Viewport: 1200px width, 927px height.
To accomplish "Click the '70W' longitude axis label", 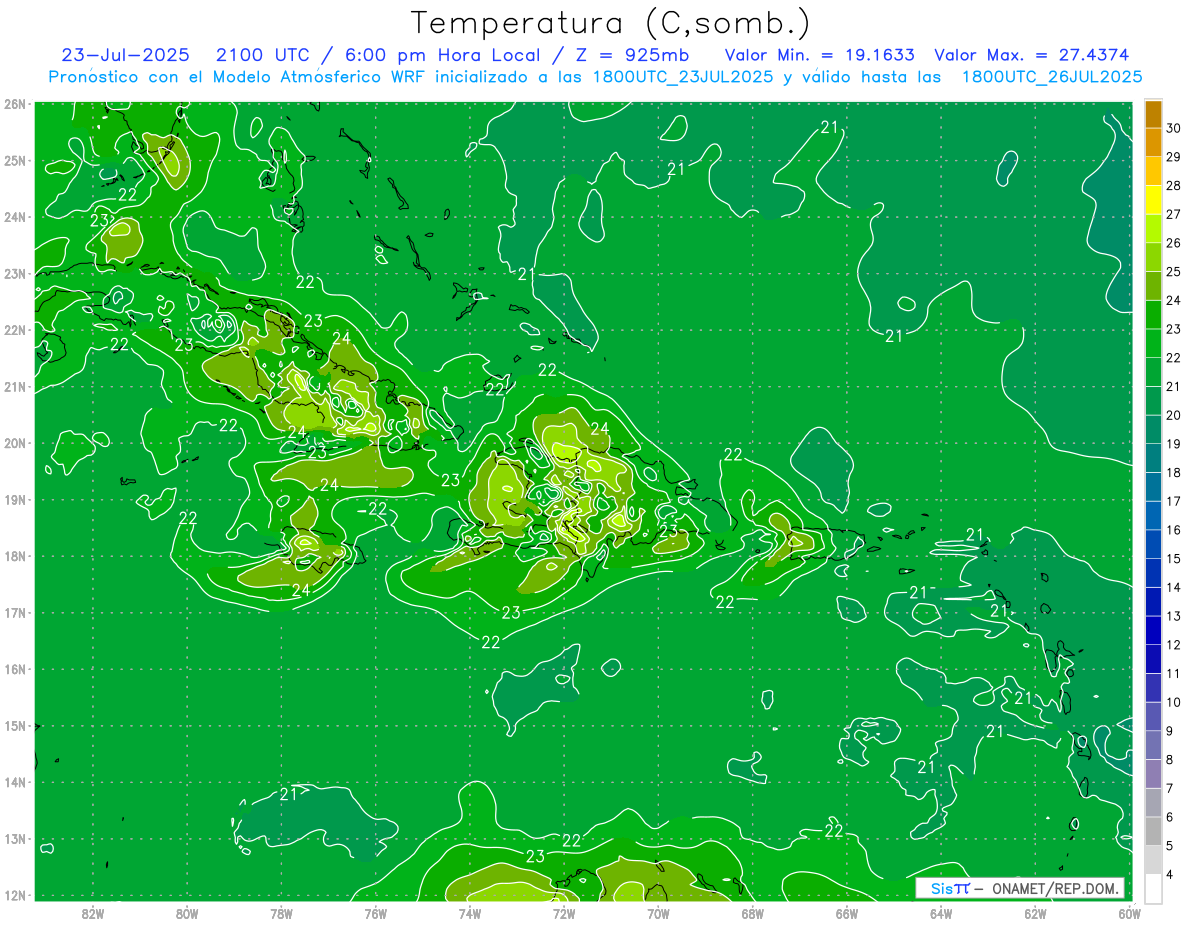I will 658,913.
